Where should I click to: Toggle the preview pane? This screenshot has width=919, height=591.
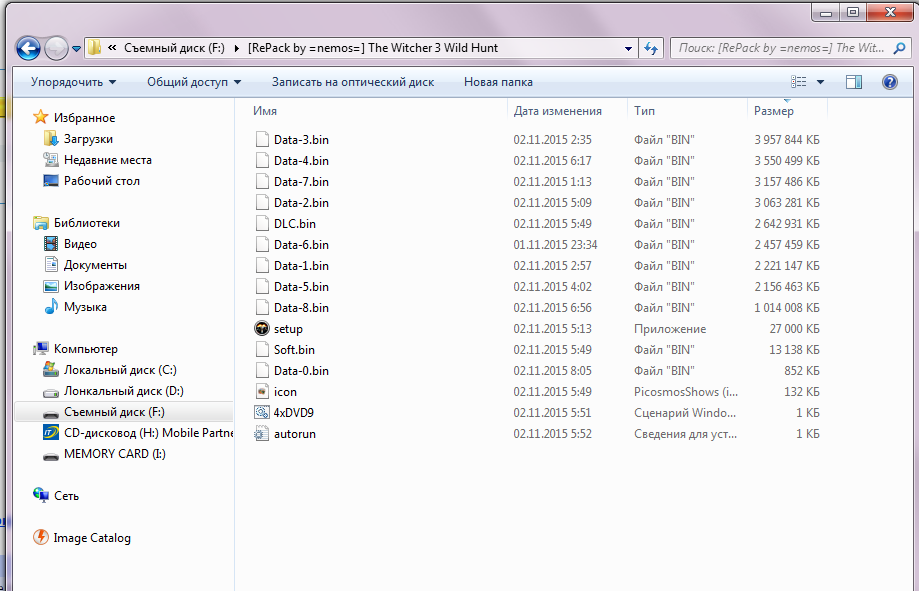pyautogui.click(x=854, y=82)
